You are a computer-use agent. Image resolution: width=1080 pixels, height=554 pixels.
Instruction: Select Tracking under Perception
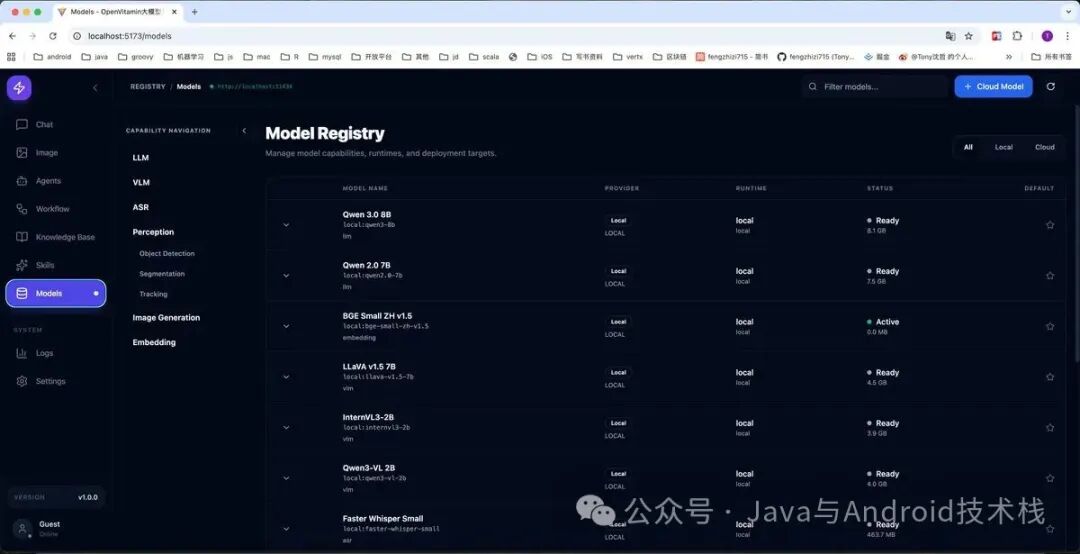point(153,294)
